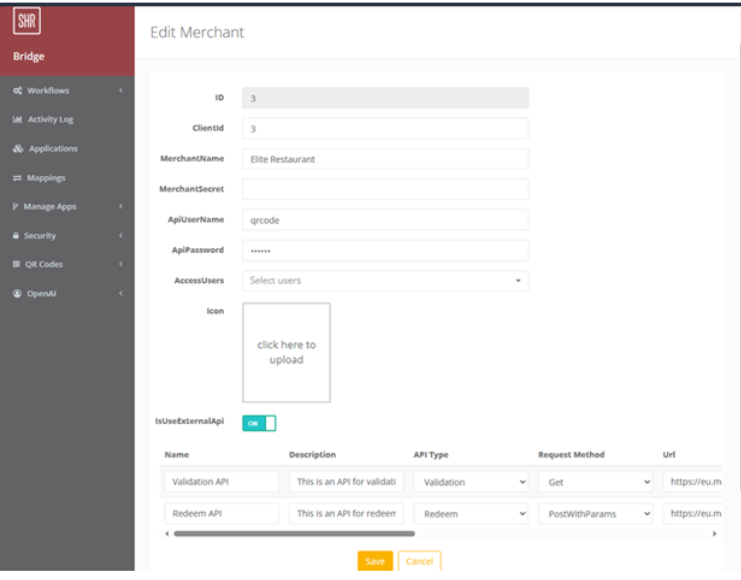Screen dimensions: 741x580
Task: Click the ApiPassword field
Action: click(385, 251)
